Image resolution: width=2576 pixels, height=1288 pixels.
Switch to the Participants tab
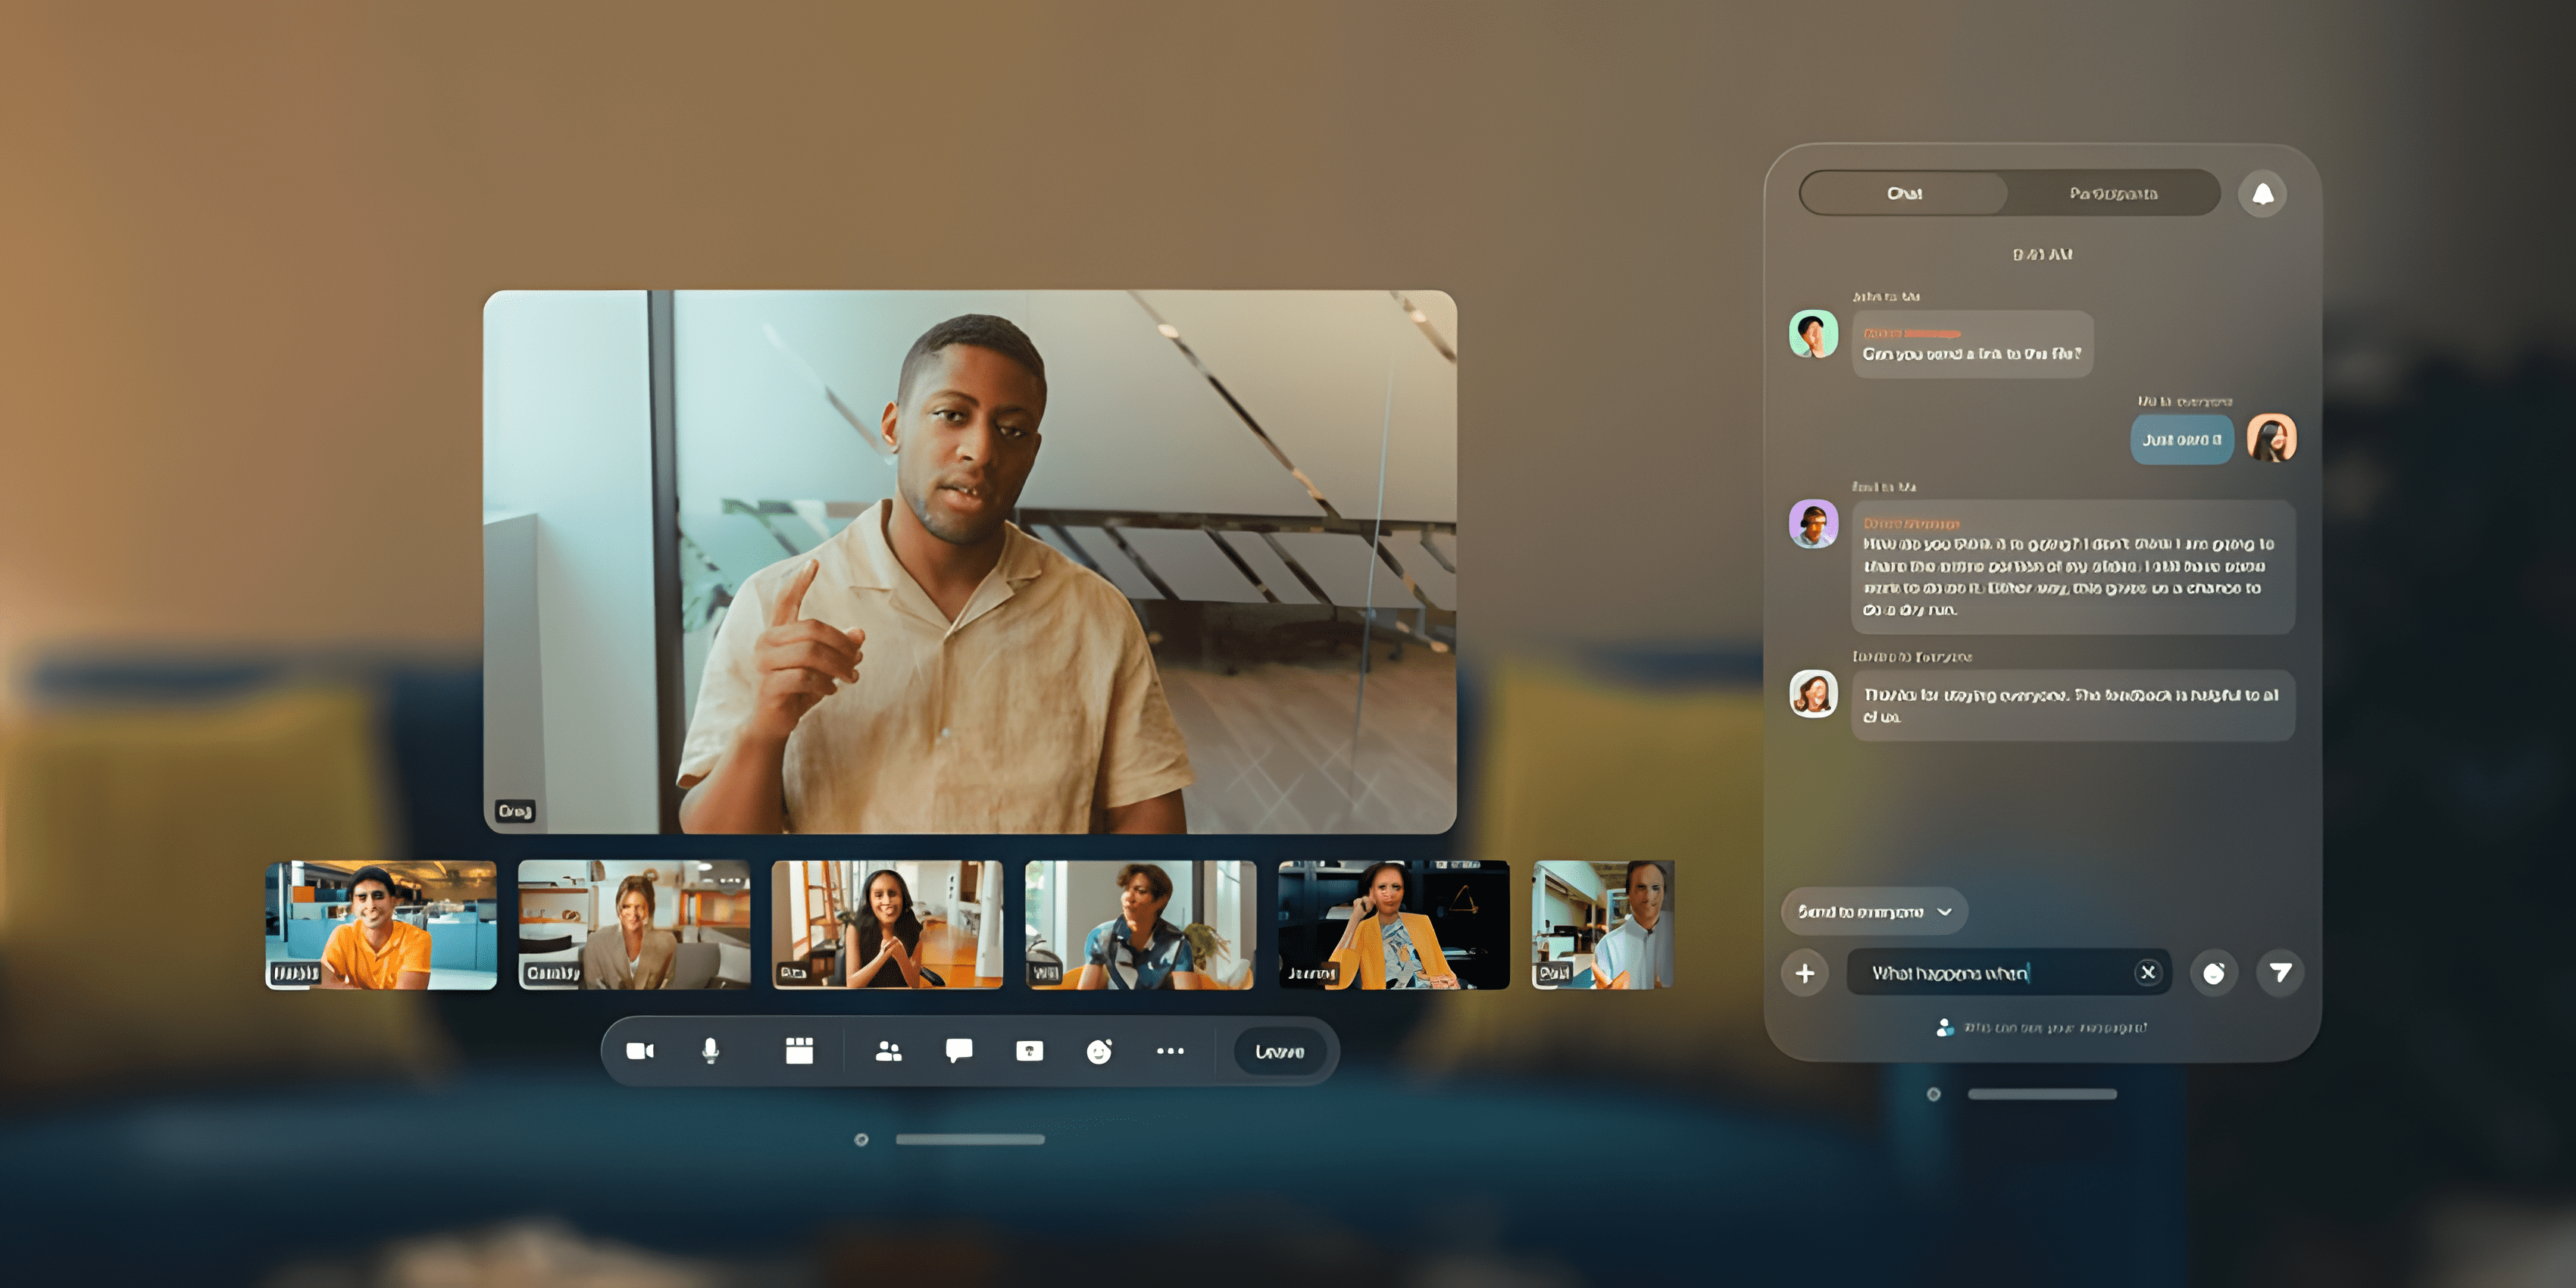2112,193
